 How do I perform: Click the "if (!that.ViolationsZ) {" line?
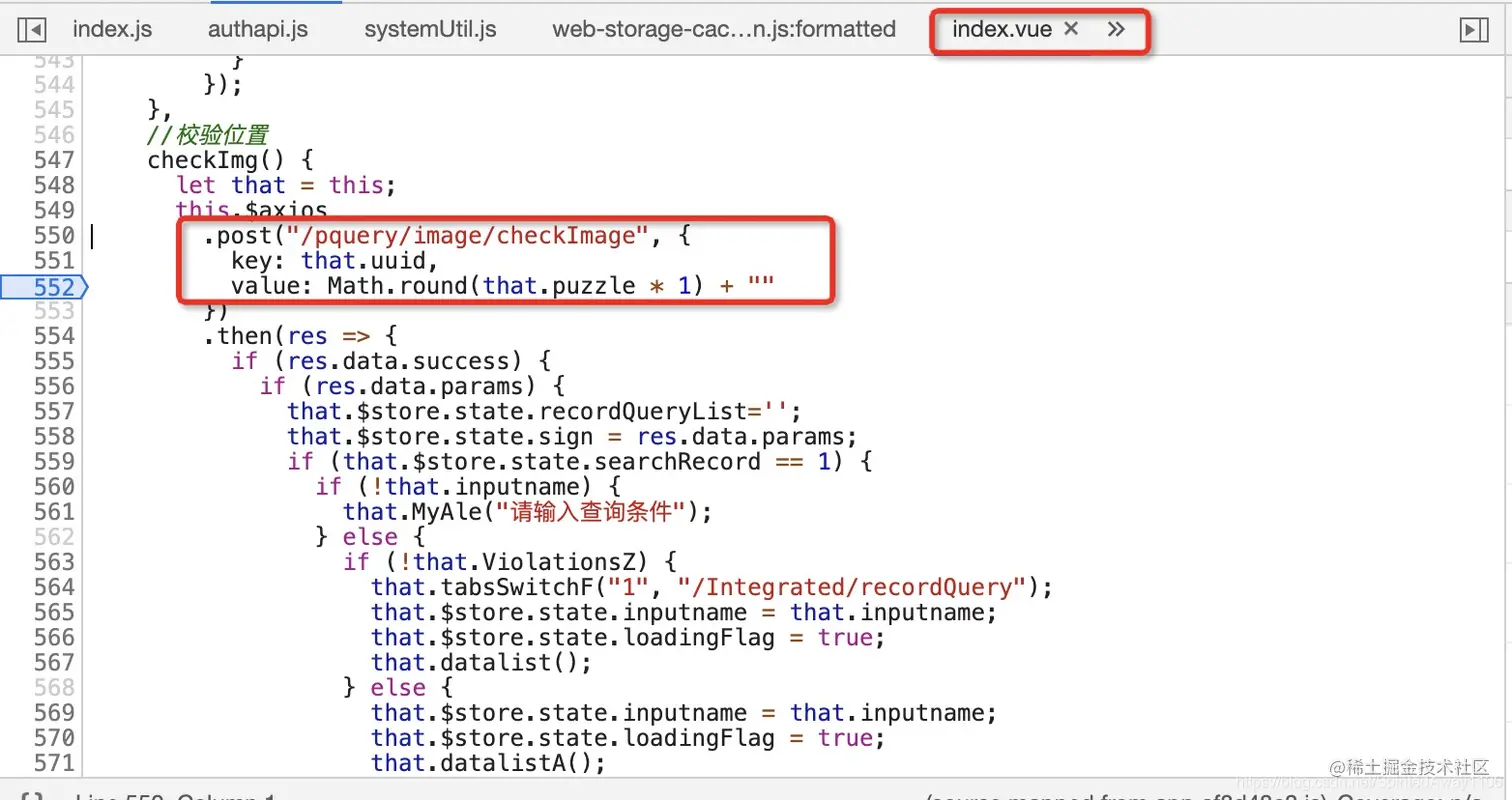510,562
